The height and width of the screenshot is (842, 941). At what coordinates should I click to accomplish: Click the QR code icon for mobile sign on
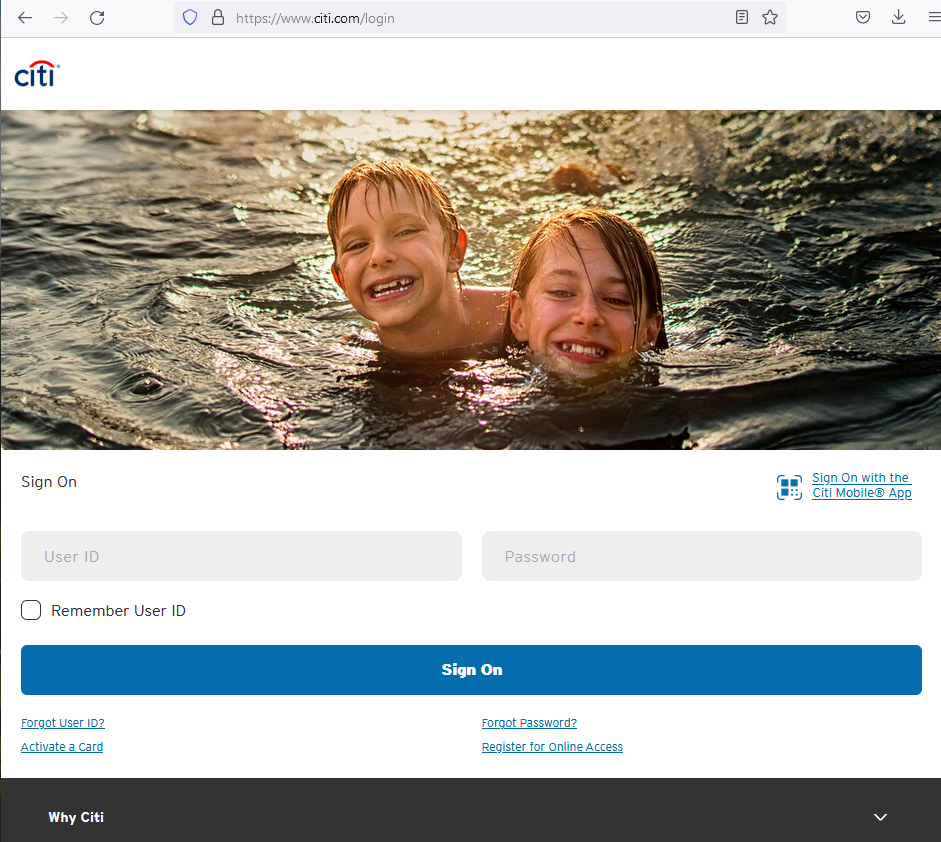[789, 487]
